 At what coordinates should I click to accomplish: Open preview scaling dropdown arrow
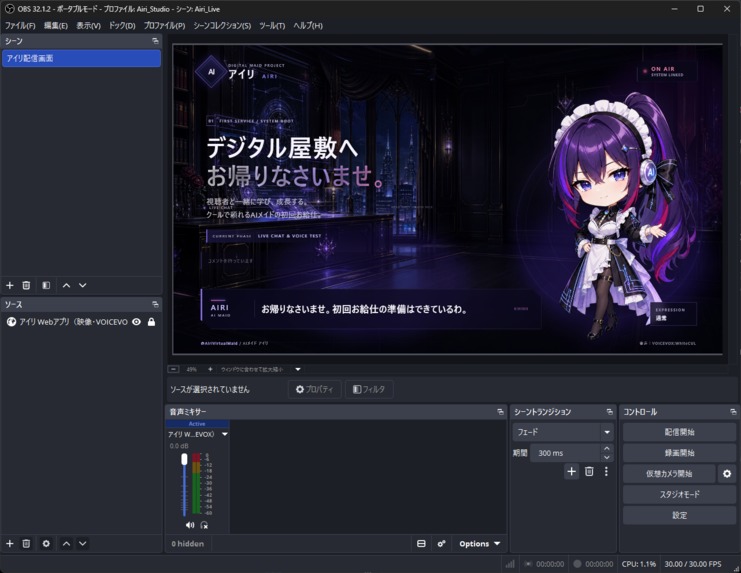pos(298,369)
